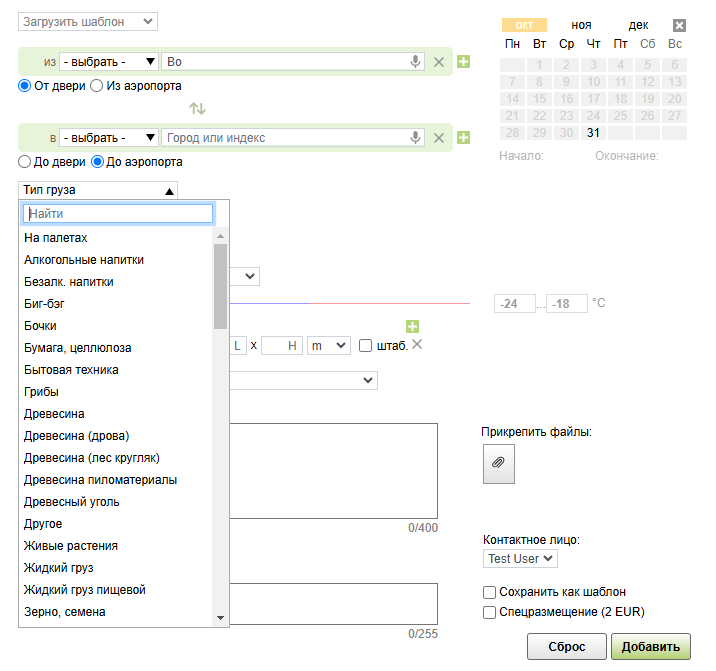
Task: Click the "Найти" search field
Action: 118,214
